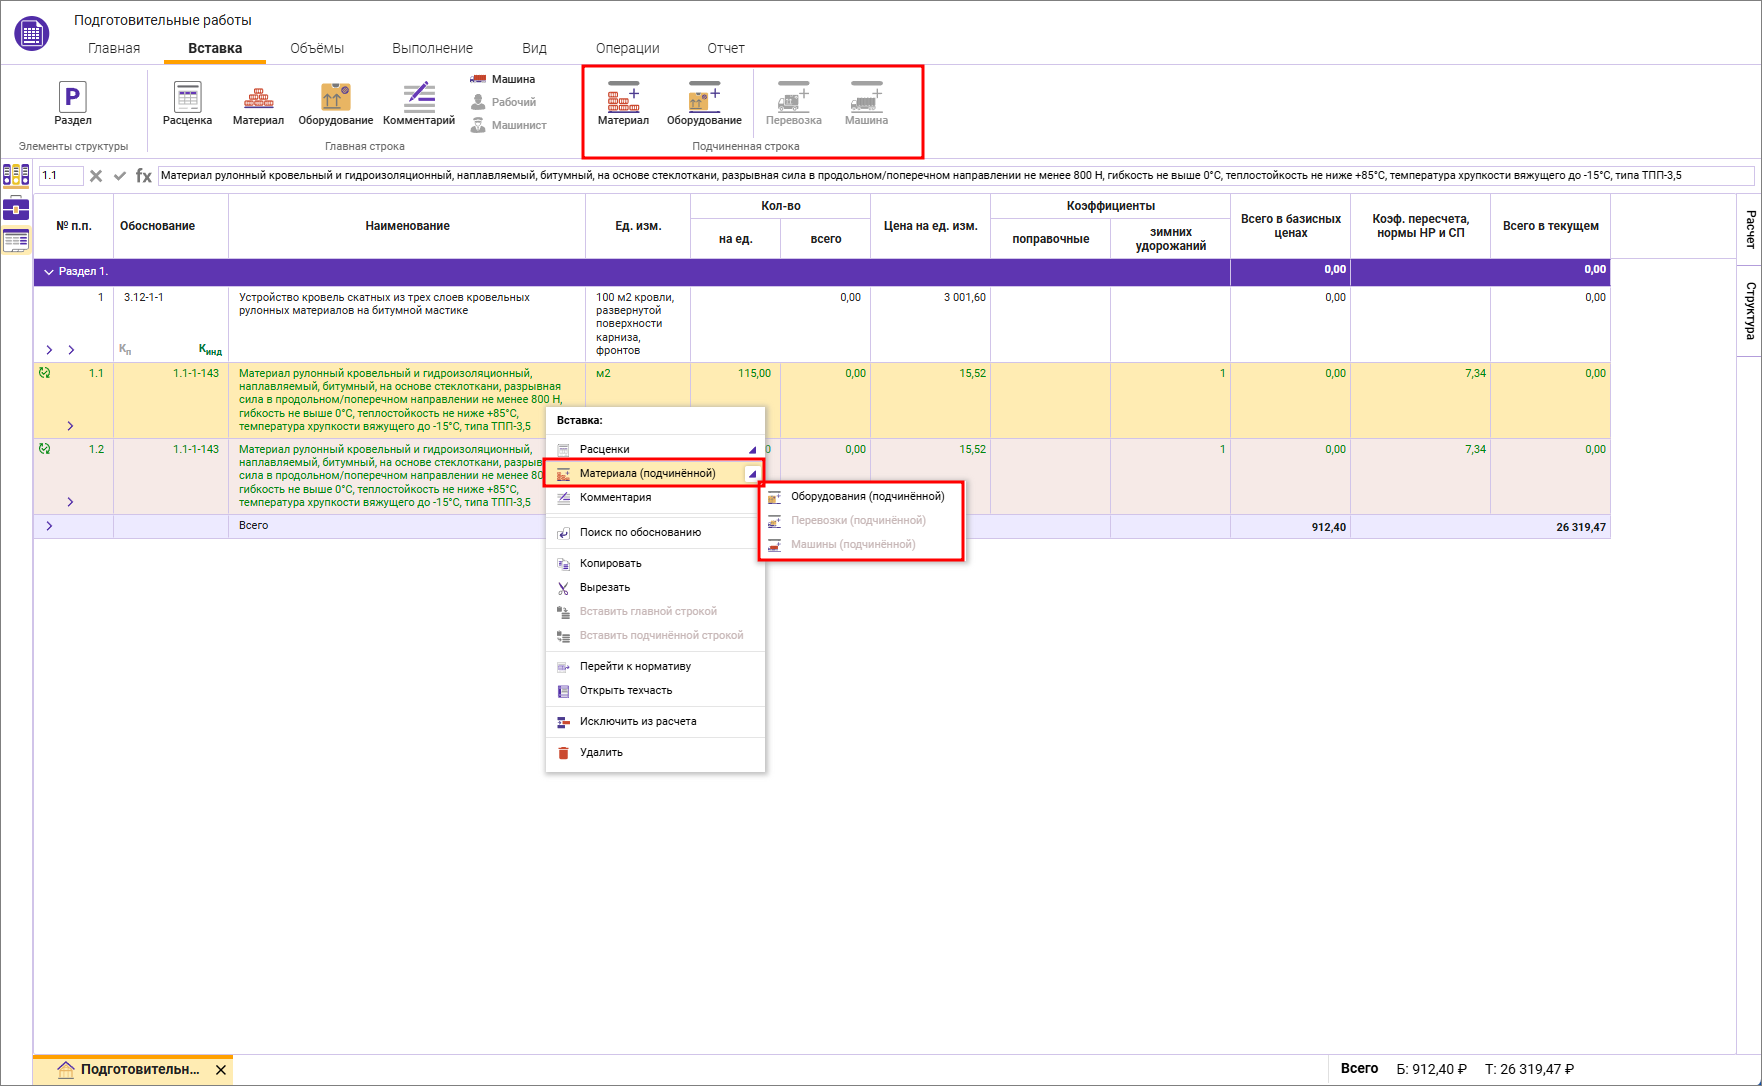Screen dimensions: 1762x1086
Task: Add subordinate Материал row from ribbon
Action: [x=623, y=102]
